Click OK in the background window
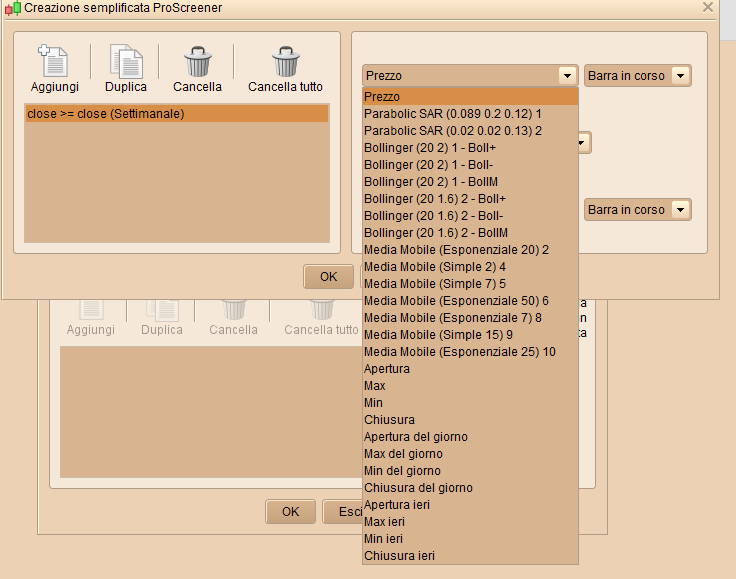The width and height of the screenshot is (736, 579). coord(290,511)
